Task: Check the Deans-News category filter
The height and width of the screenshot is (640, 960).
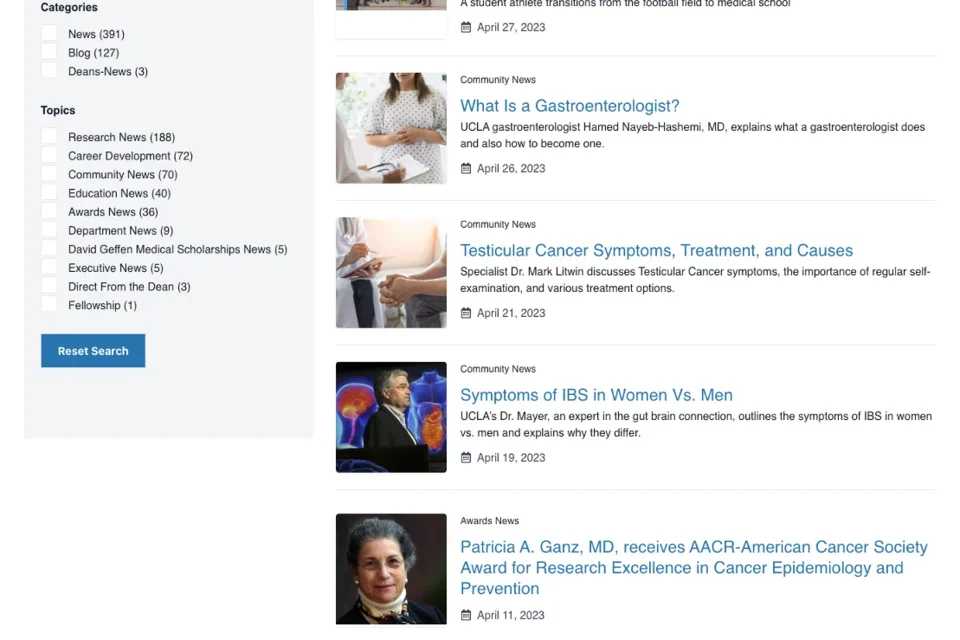Action: (x=49, y=71)
